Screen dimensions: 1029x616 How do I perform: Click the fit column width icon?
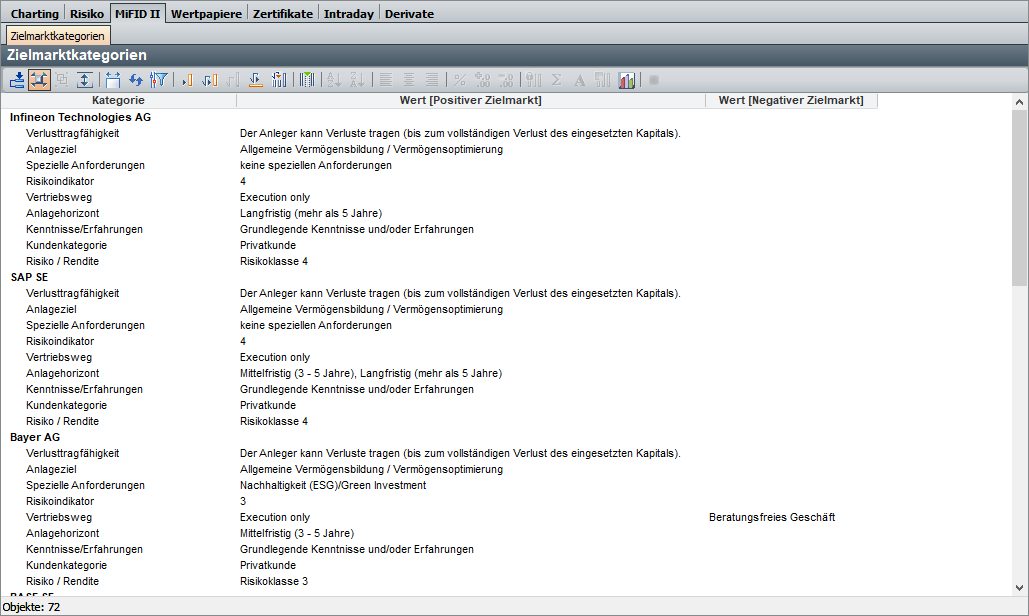point(113,80)
